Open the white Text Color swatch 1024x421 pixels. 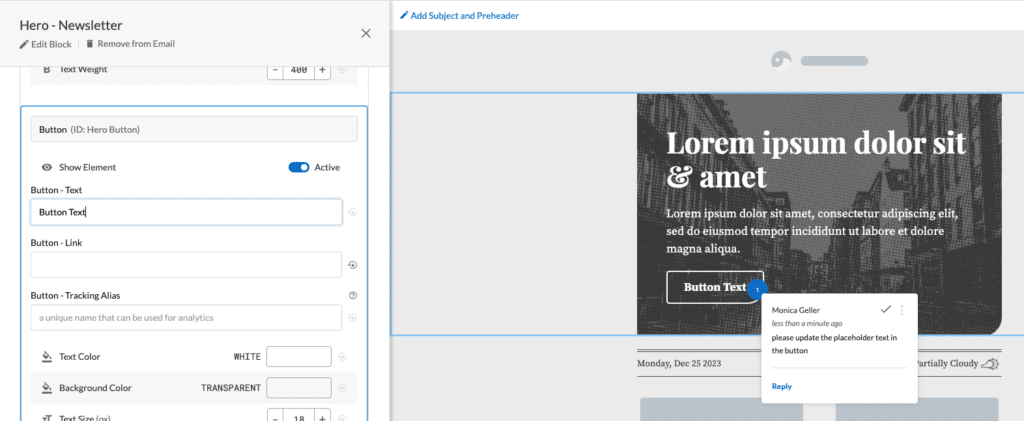point(298,357)
